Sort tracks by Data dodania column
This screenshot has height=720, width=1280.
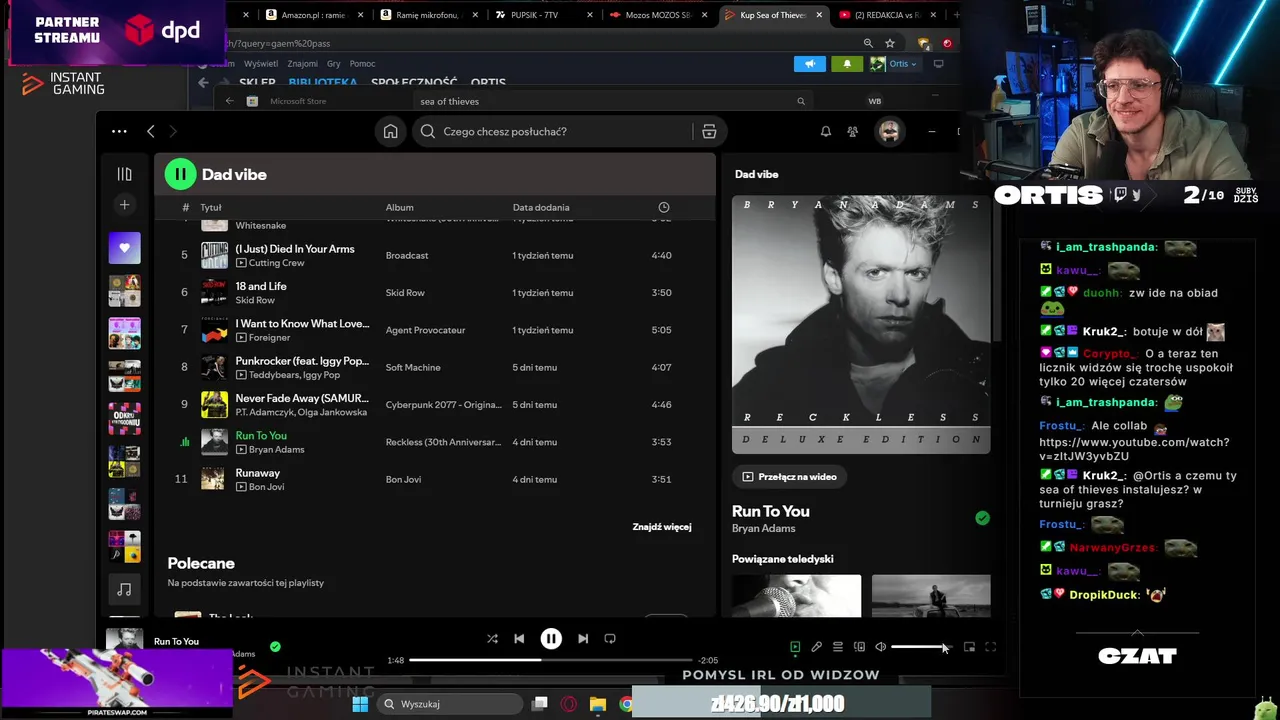coord(541,207)
